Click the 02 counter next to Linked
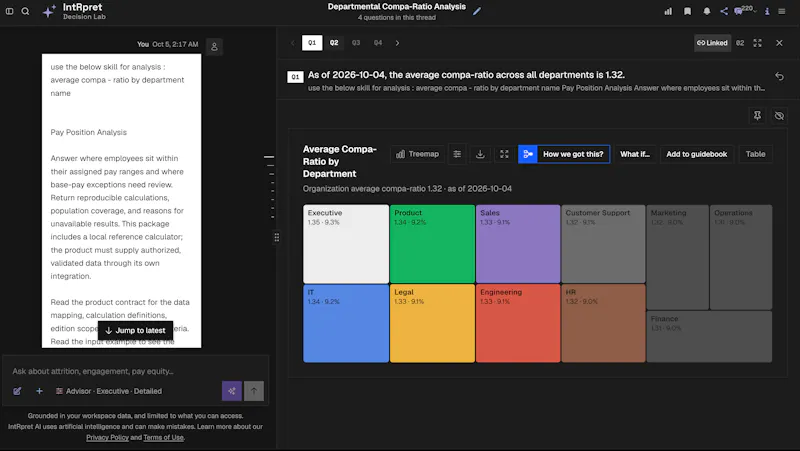The image size is (800, 451). coord(740,43)
